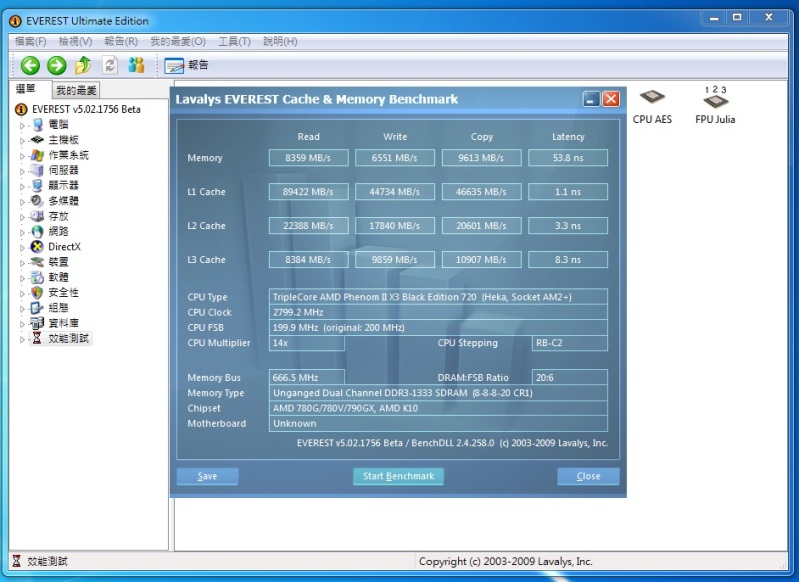Open the 檔案(F) menu
799x582 pixels.
[x=31, y=41]
